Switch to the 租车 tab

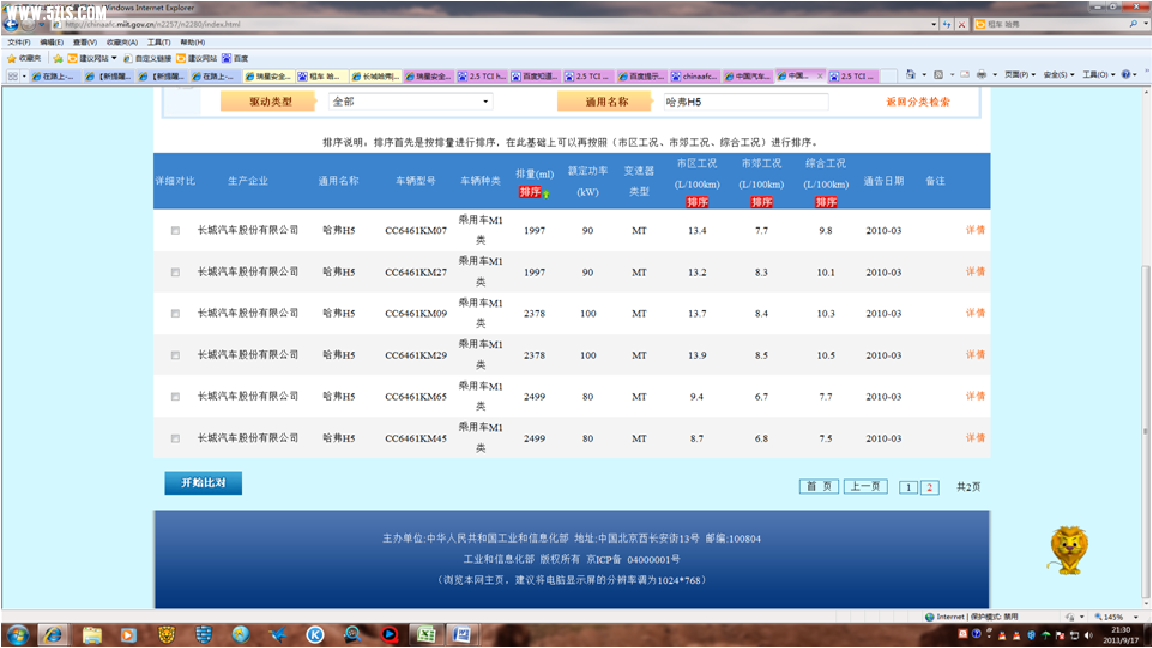click(323, 76)
